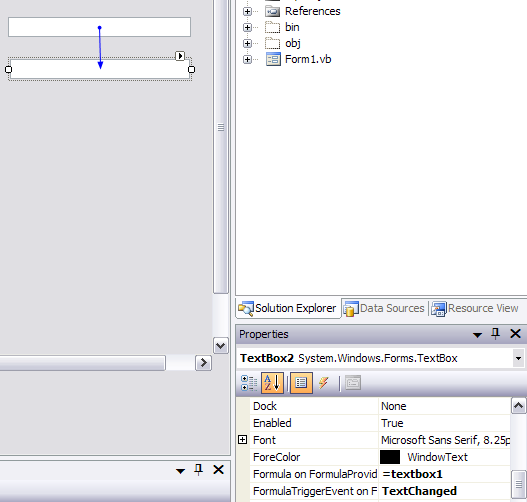The image size is (527, 502).
Task: Expand the obj folder node
Action: coord(247,43)
